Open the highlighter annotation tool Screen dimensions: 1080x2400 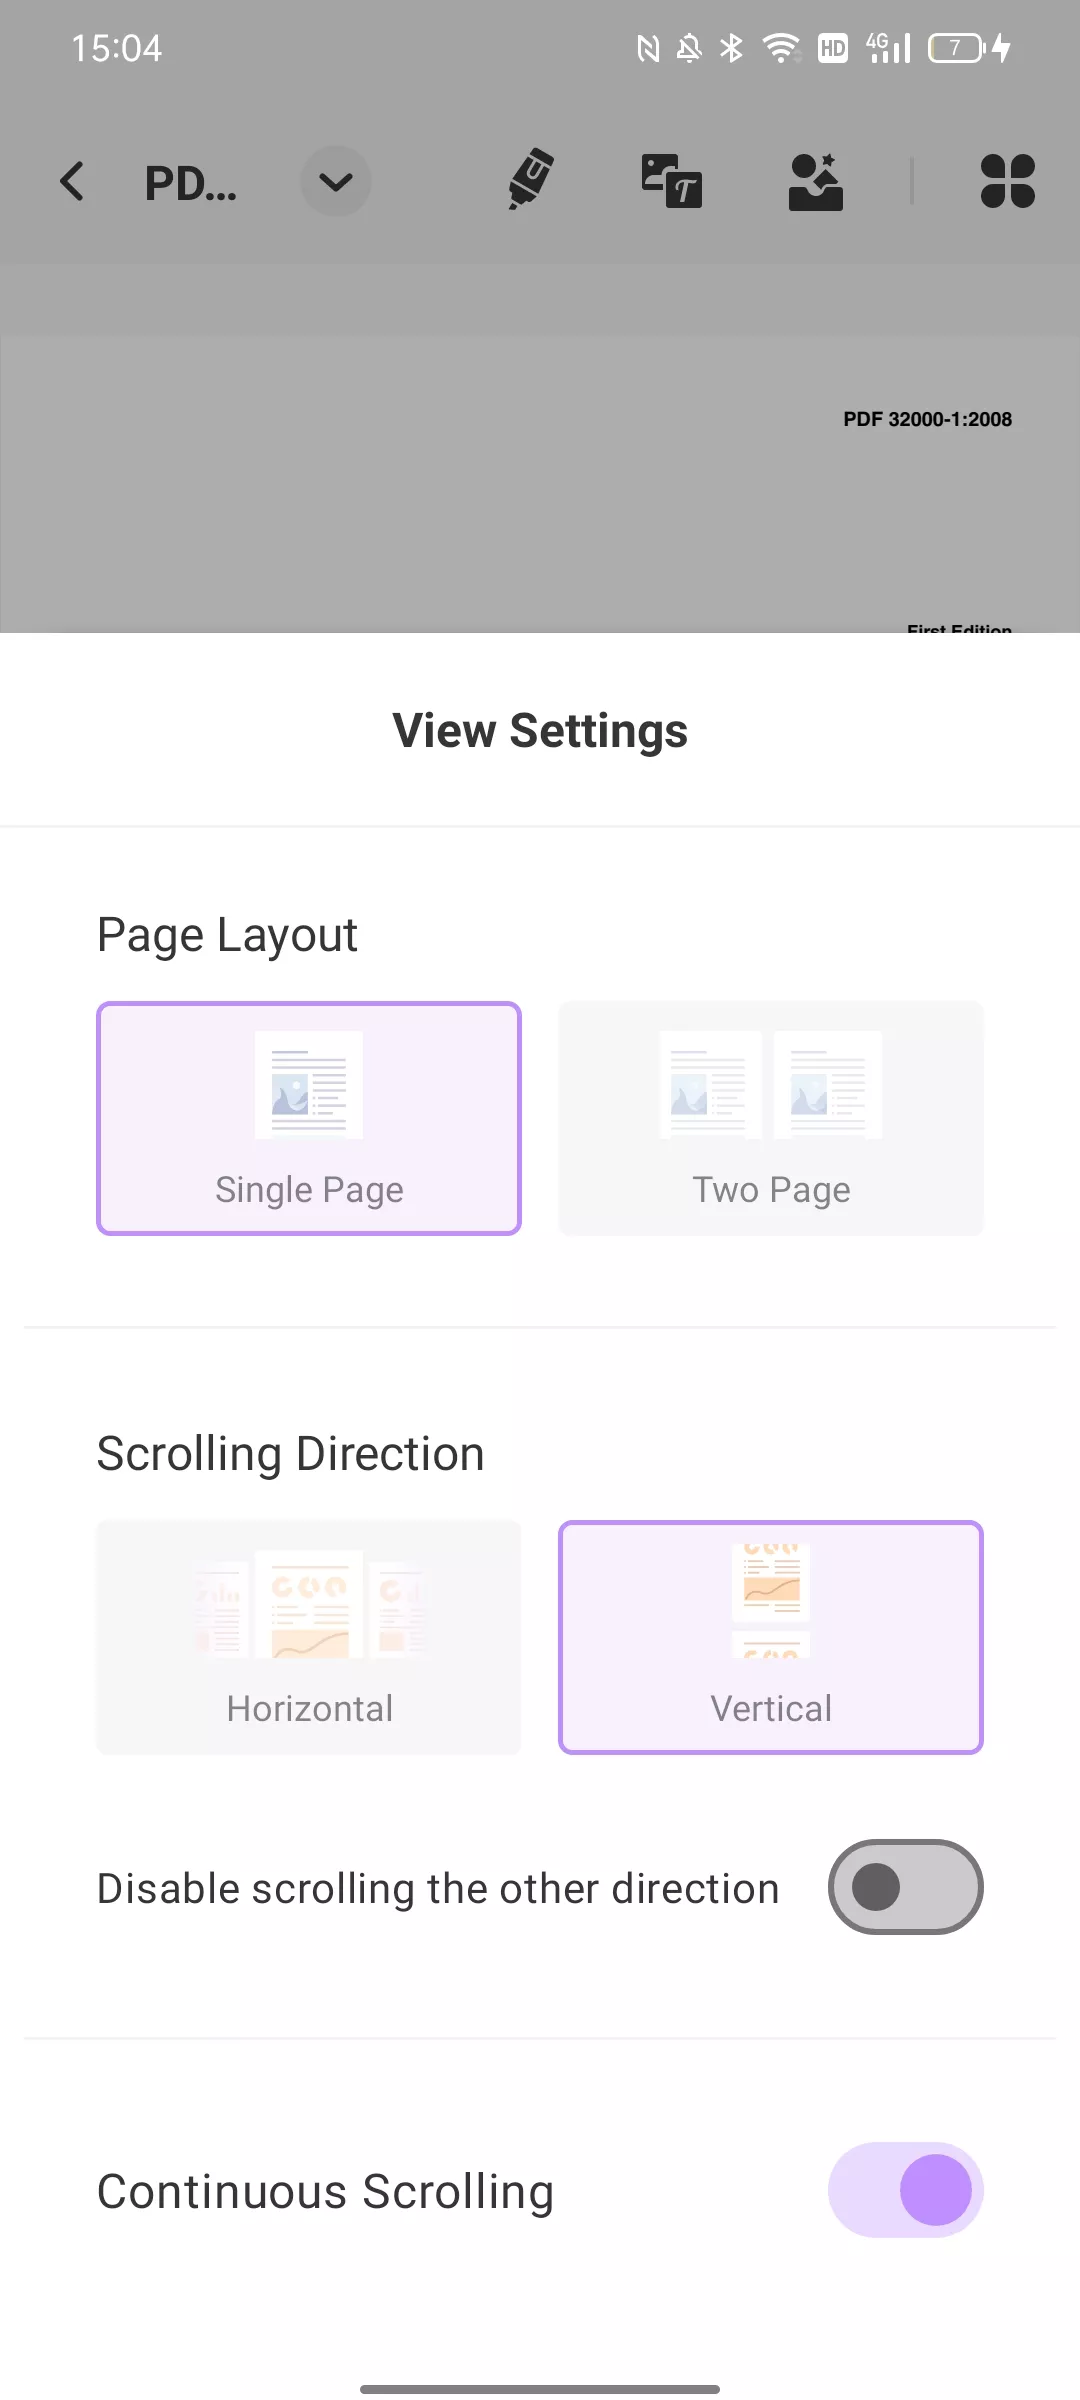[531, 180]
